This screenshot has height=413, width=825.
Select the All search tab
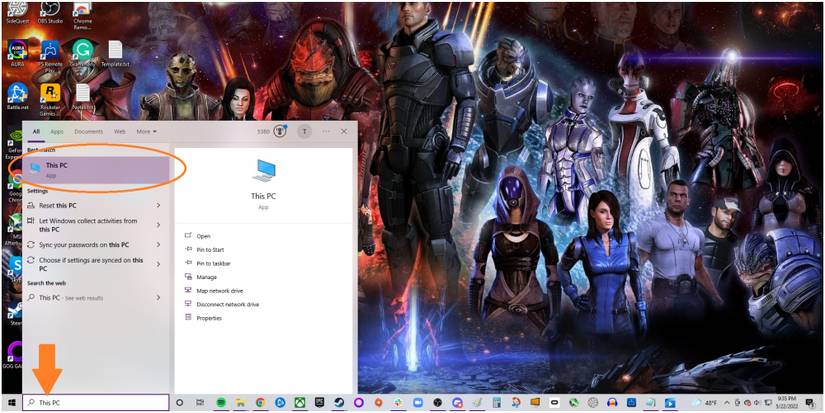[36, 132]
